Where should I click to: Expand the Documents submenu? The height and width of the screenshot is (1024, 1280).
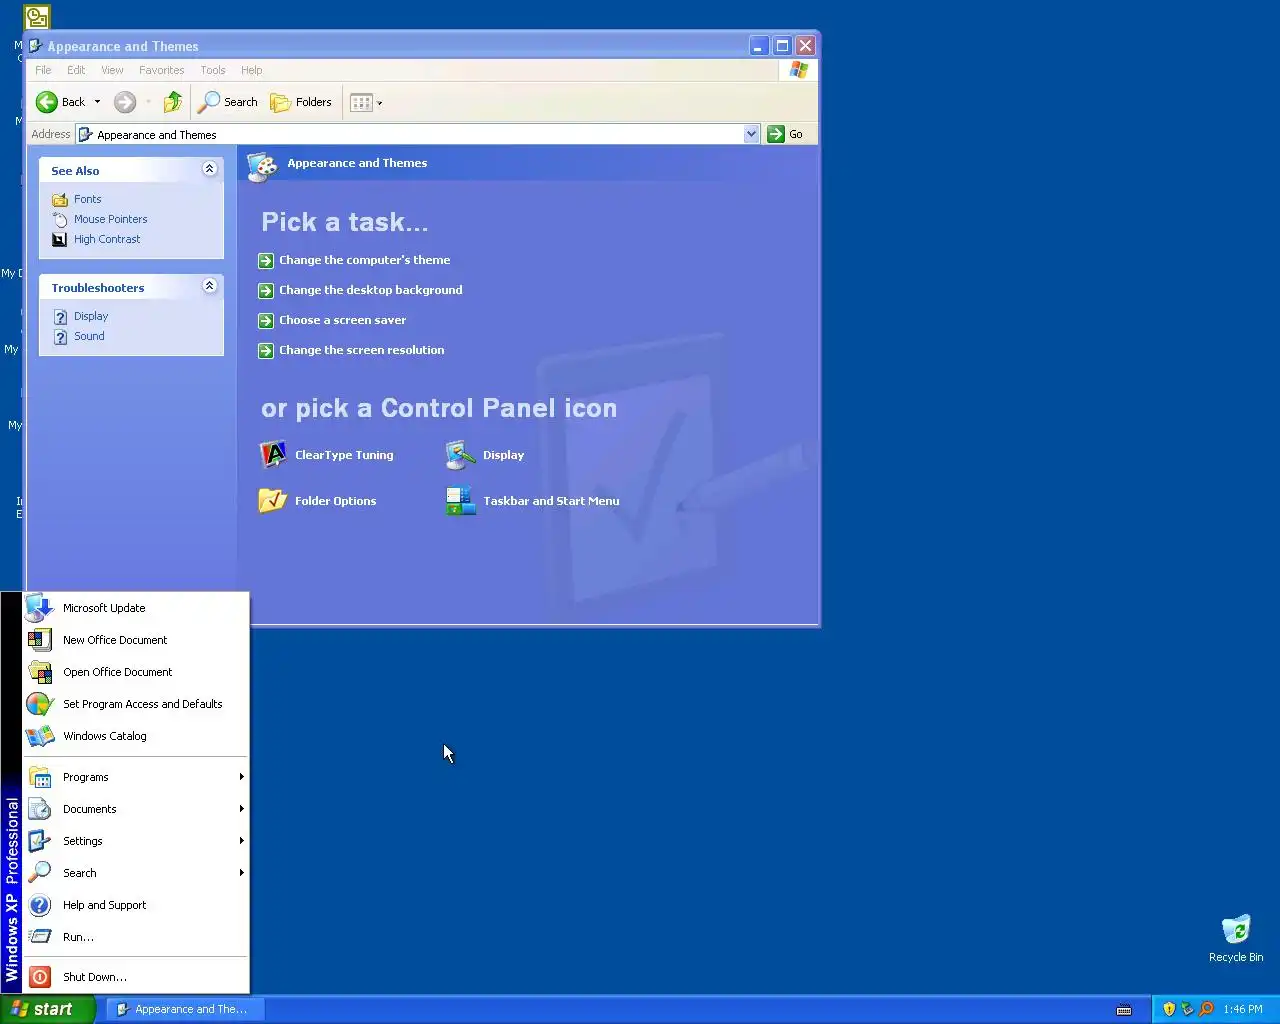pos(136,809)
